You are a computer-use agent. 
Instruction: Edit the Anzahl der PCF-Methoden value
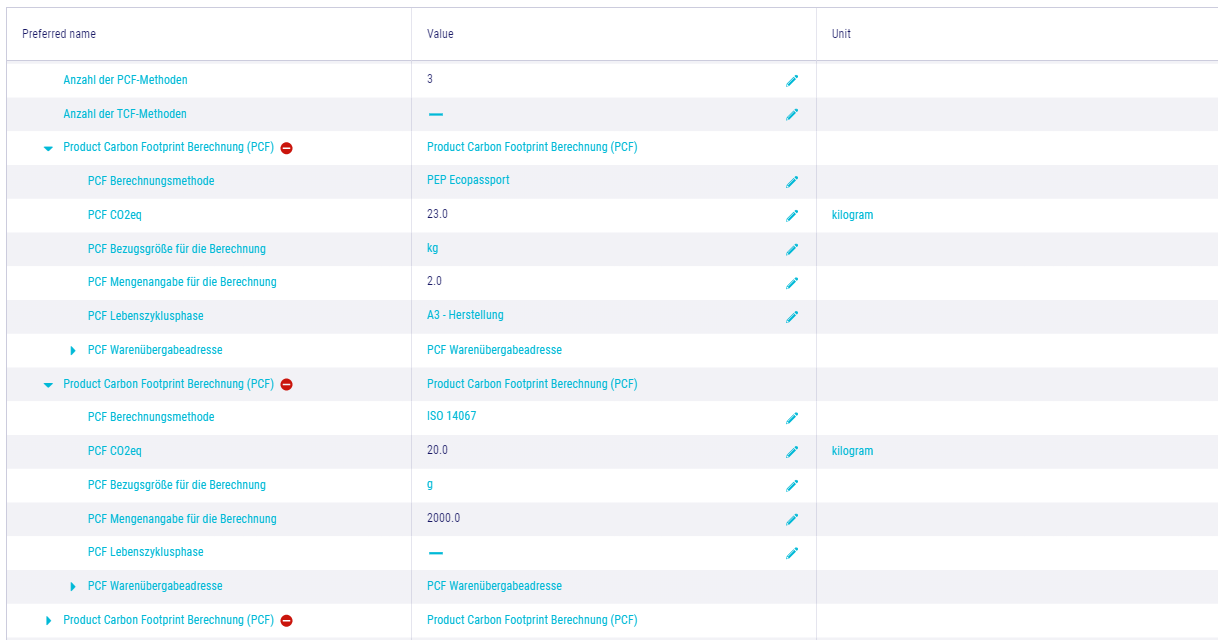[792, 81]
